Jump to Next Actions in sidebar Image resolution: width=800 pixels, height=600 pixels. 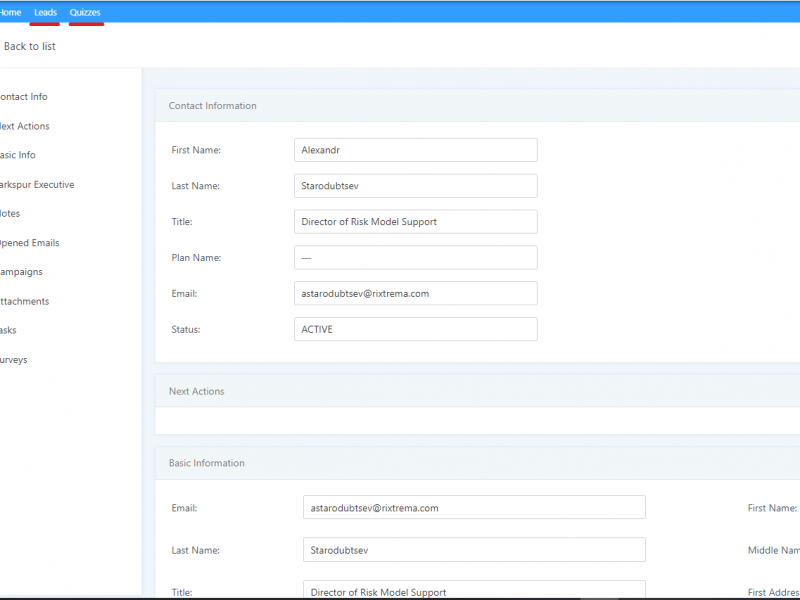(x=25, y=126)
